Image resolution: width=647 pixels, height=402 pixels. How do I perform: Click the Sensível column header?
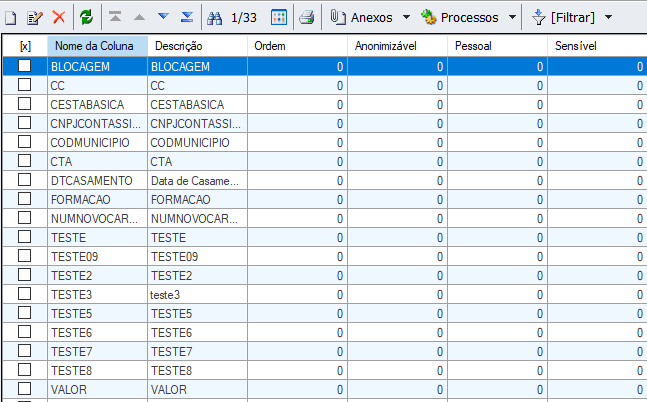[597, 46]
